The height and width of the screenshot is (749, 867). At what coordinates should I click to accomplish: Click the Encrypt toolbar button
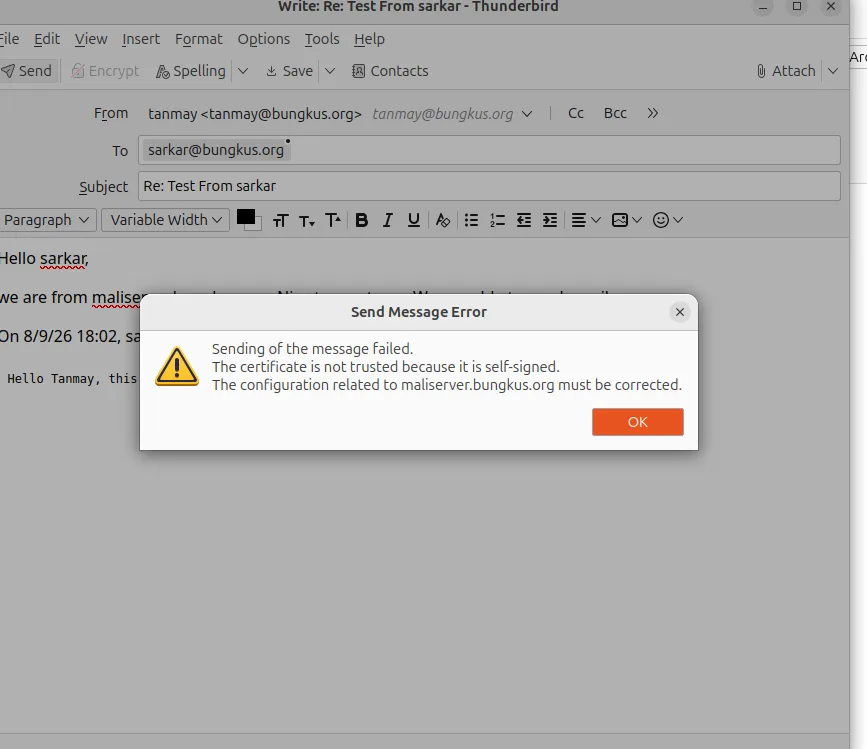click(x=105, y=71)
